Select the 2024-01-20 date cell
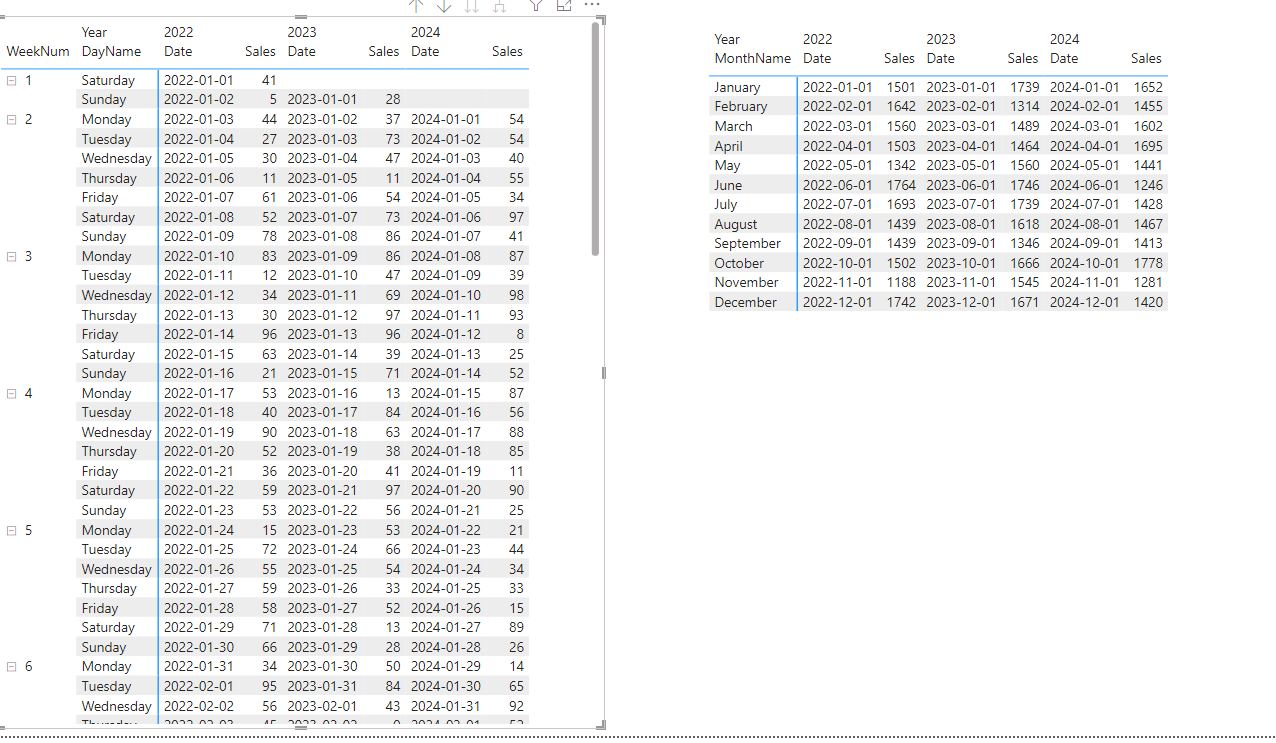Image resolution: width=1276 pixels, height=743 pixels. click(446, 490)
